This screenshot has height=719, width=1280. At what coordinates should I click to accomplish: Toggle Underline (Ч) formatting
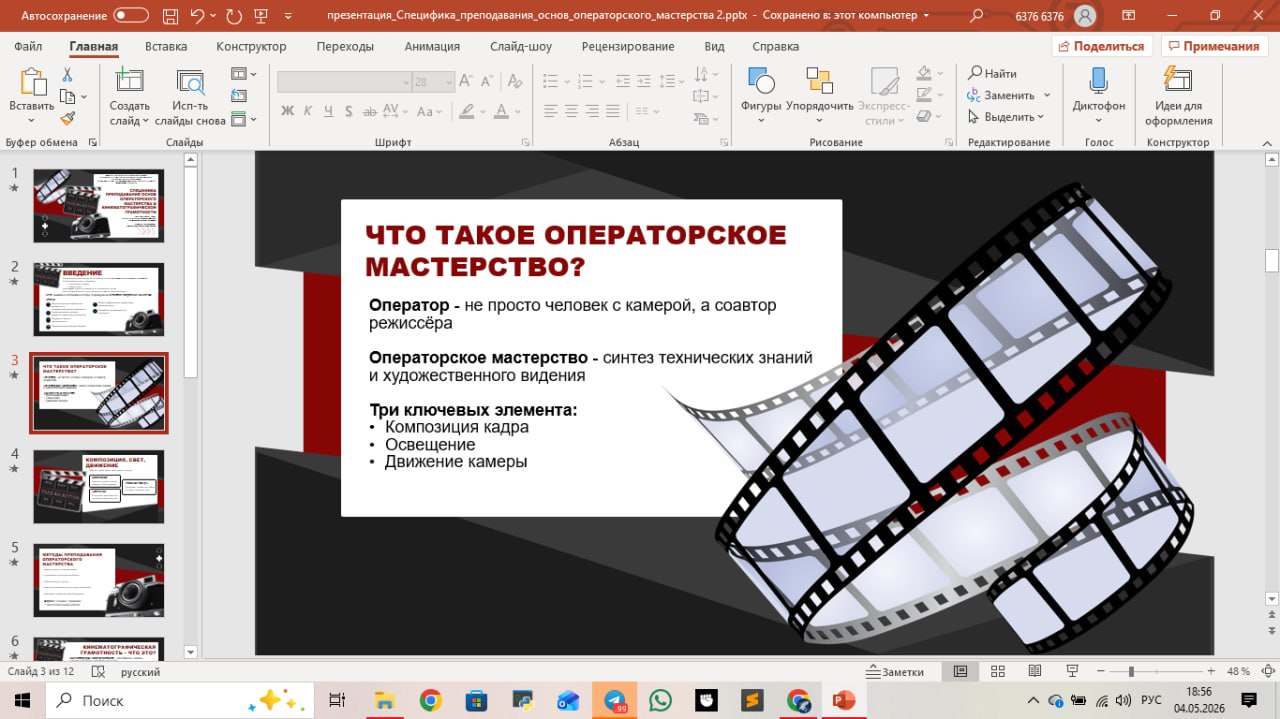point(328,111)
